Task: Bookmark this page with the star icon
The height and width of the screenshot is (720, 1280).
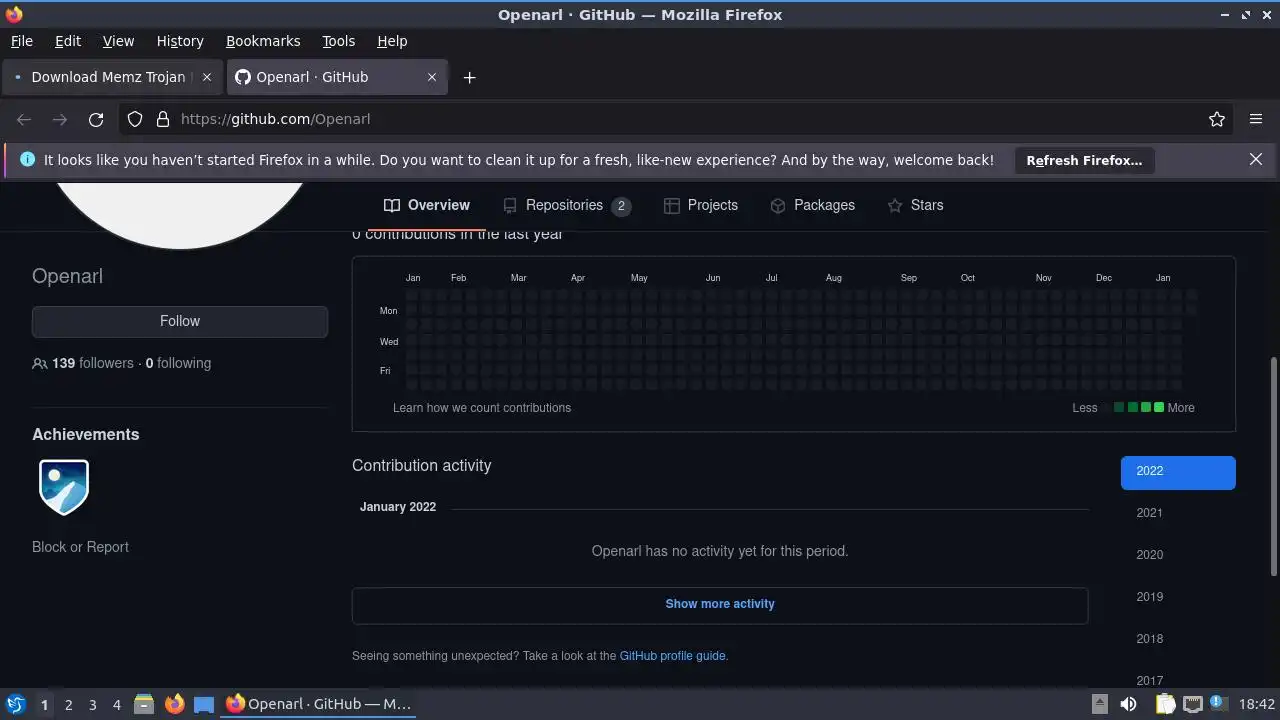Action: (x=1217, y=119)
